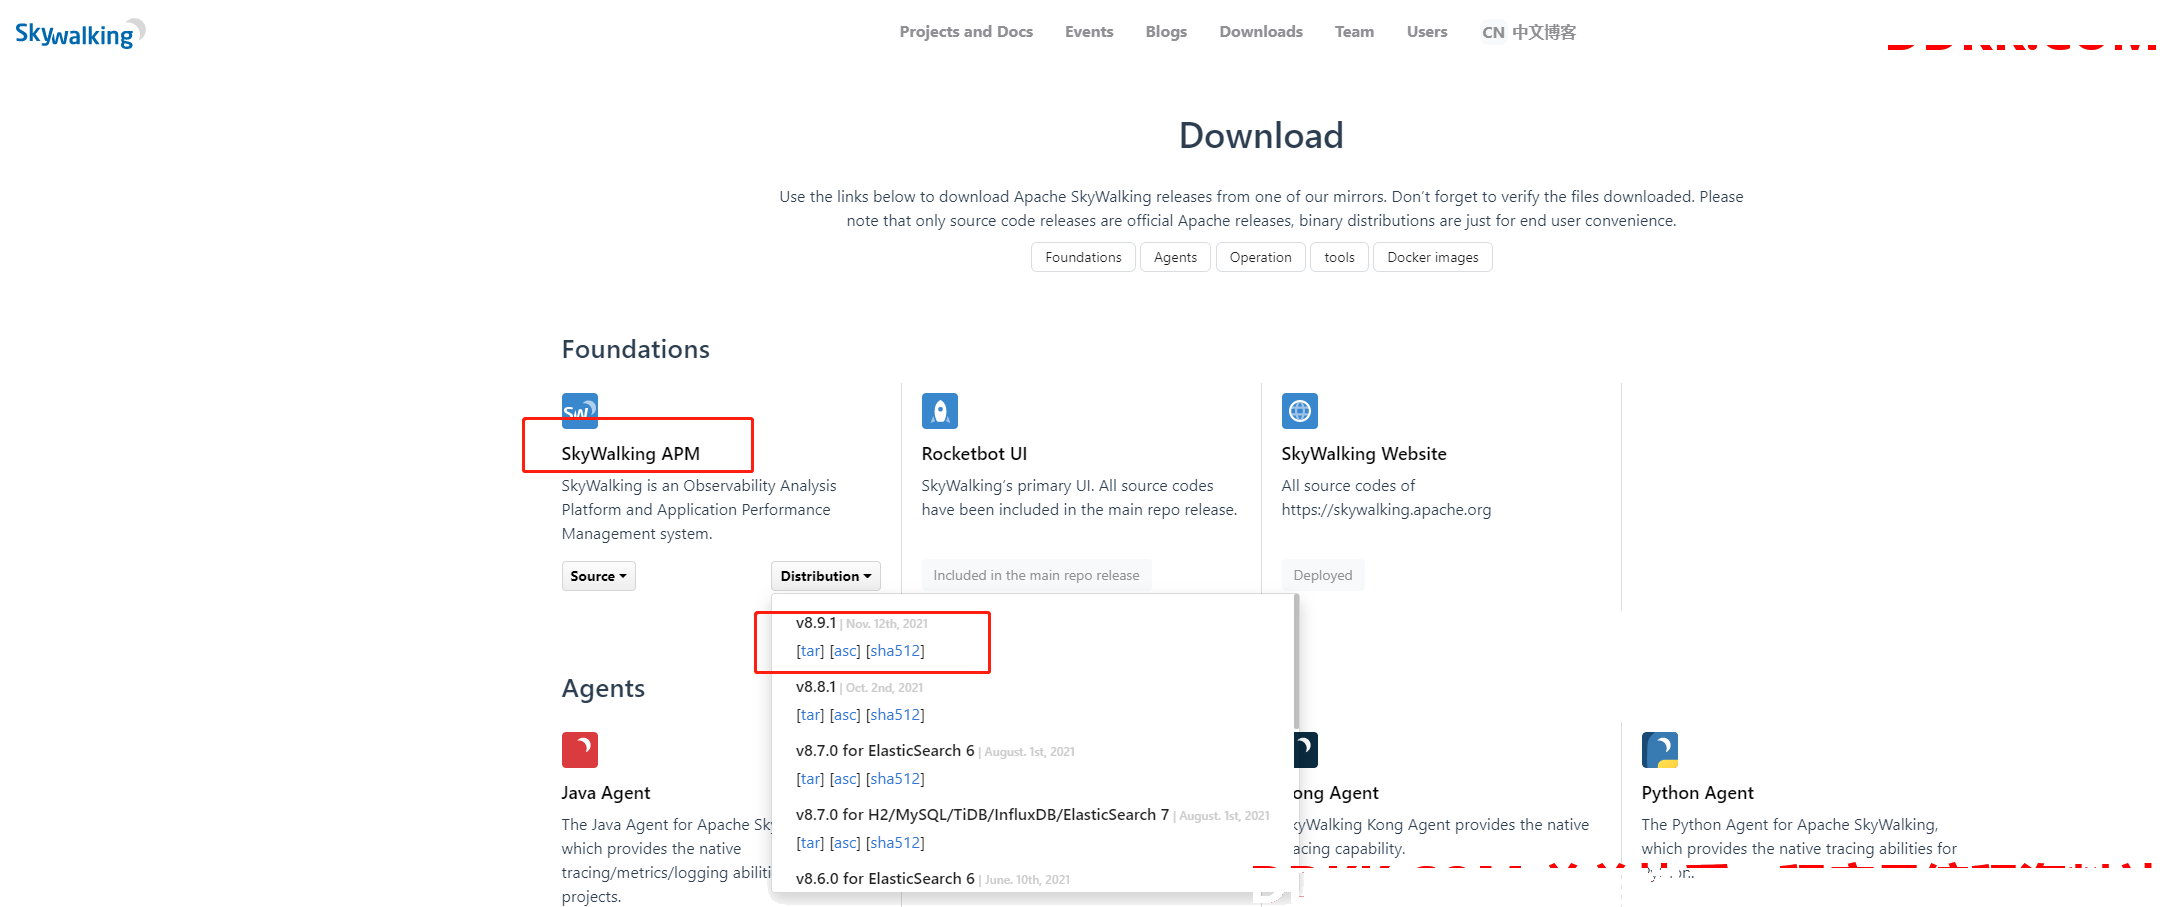Open v8.7.0 H2/MySQL/TiDB sha512 link

click(x=895, y=843)
